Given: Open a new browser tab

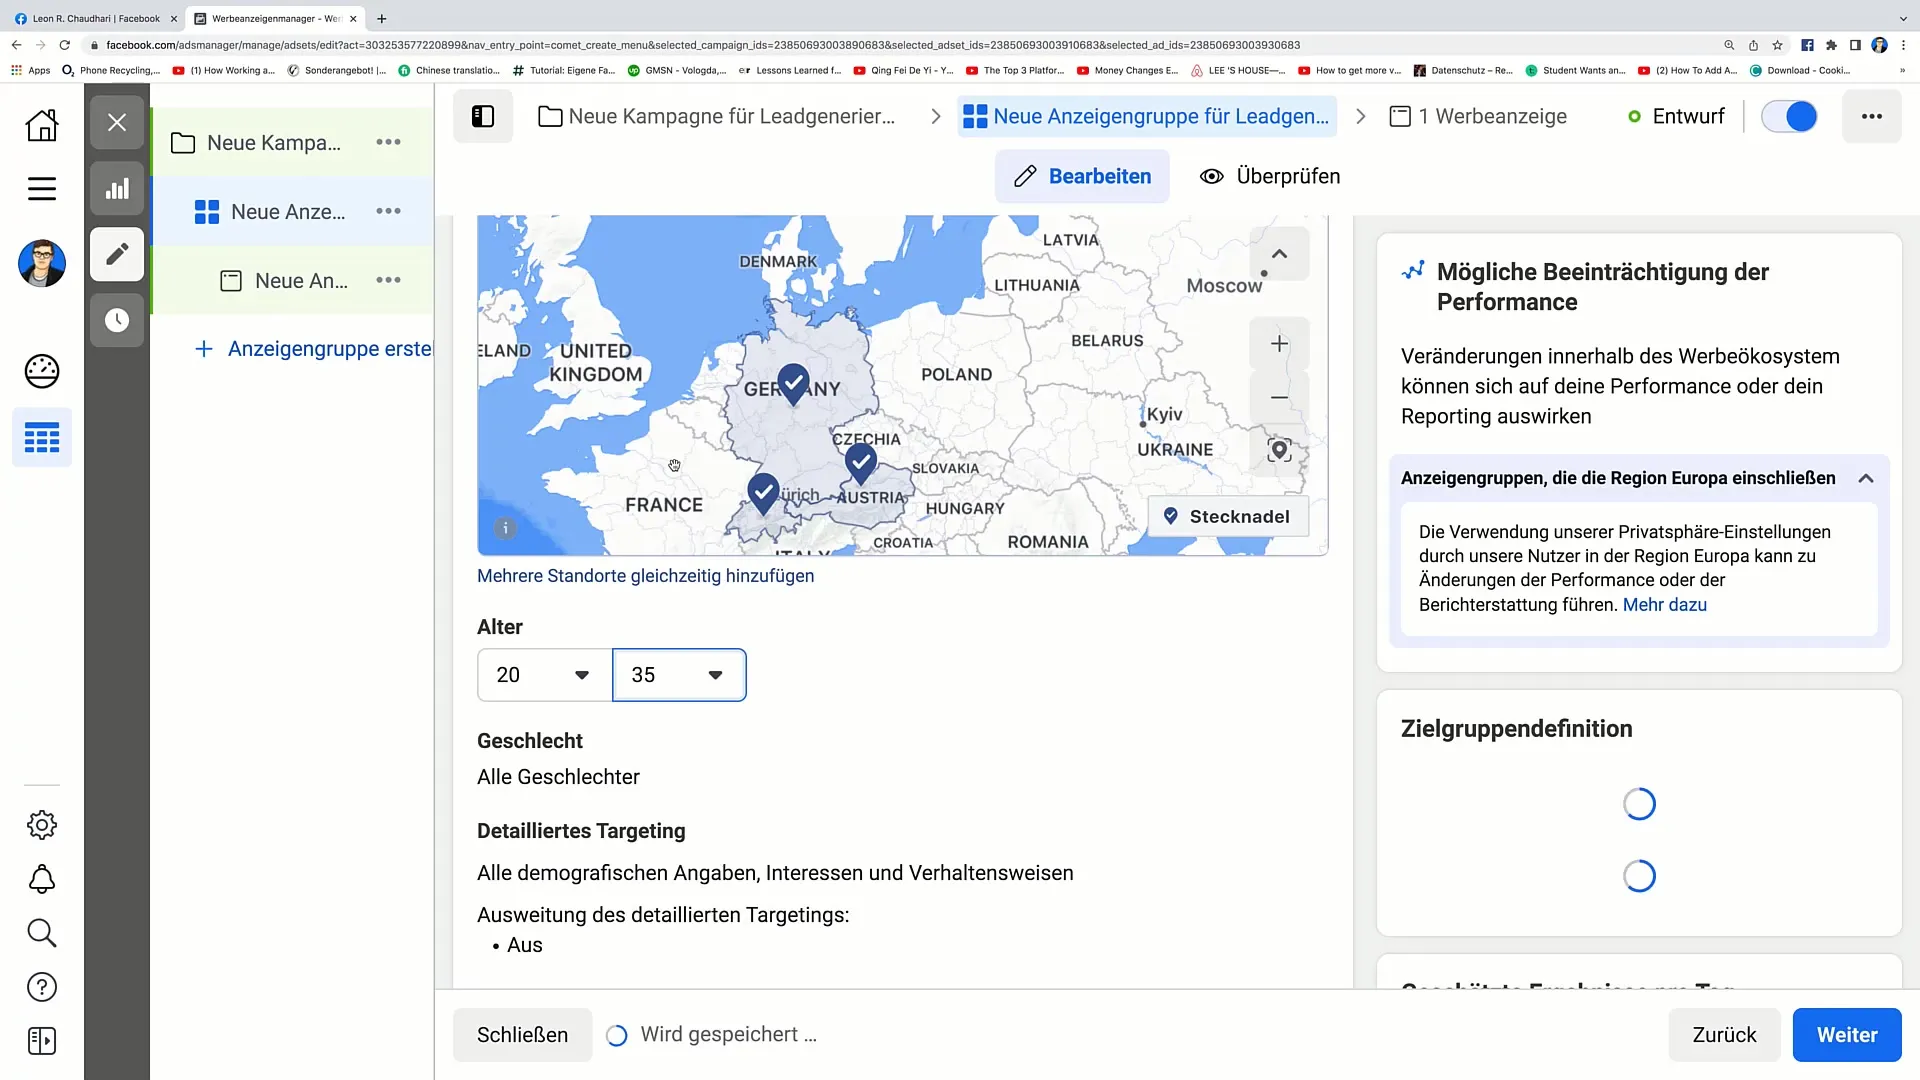Looking at the screenshot, I should tap(381, 18).
